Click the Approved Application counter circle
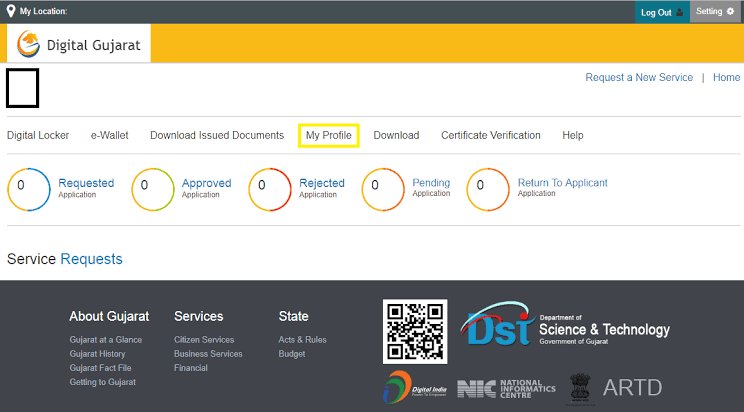Image resolution: width=744 pixels, height=412 pixels. click(x=153, y=189)
